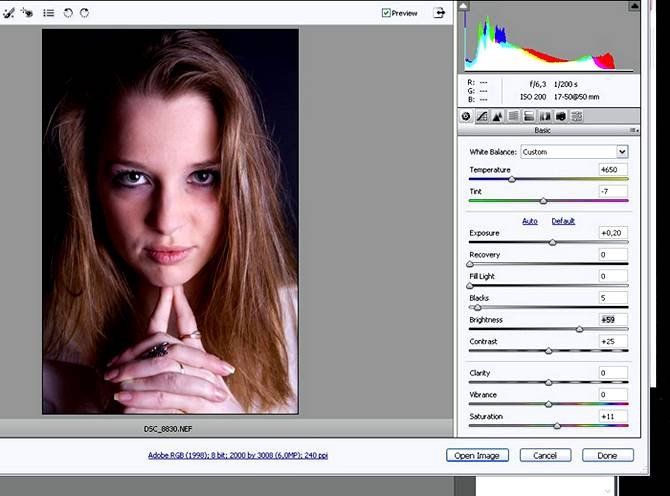
Task: Click the Exposure value input field
Action: click(612, 233)
